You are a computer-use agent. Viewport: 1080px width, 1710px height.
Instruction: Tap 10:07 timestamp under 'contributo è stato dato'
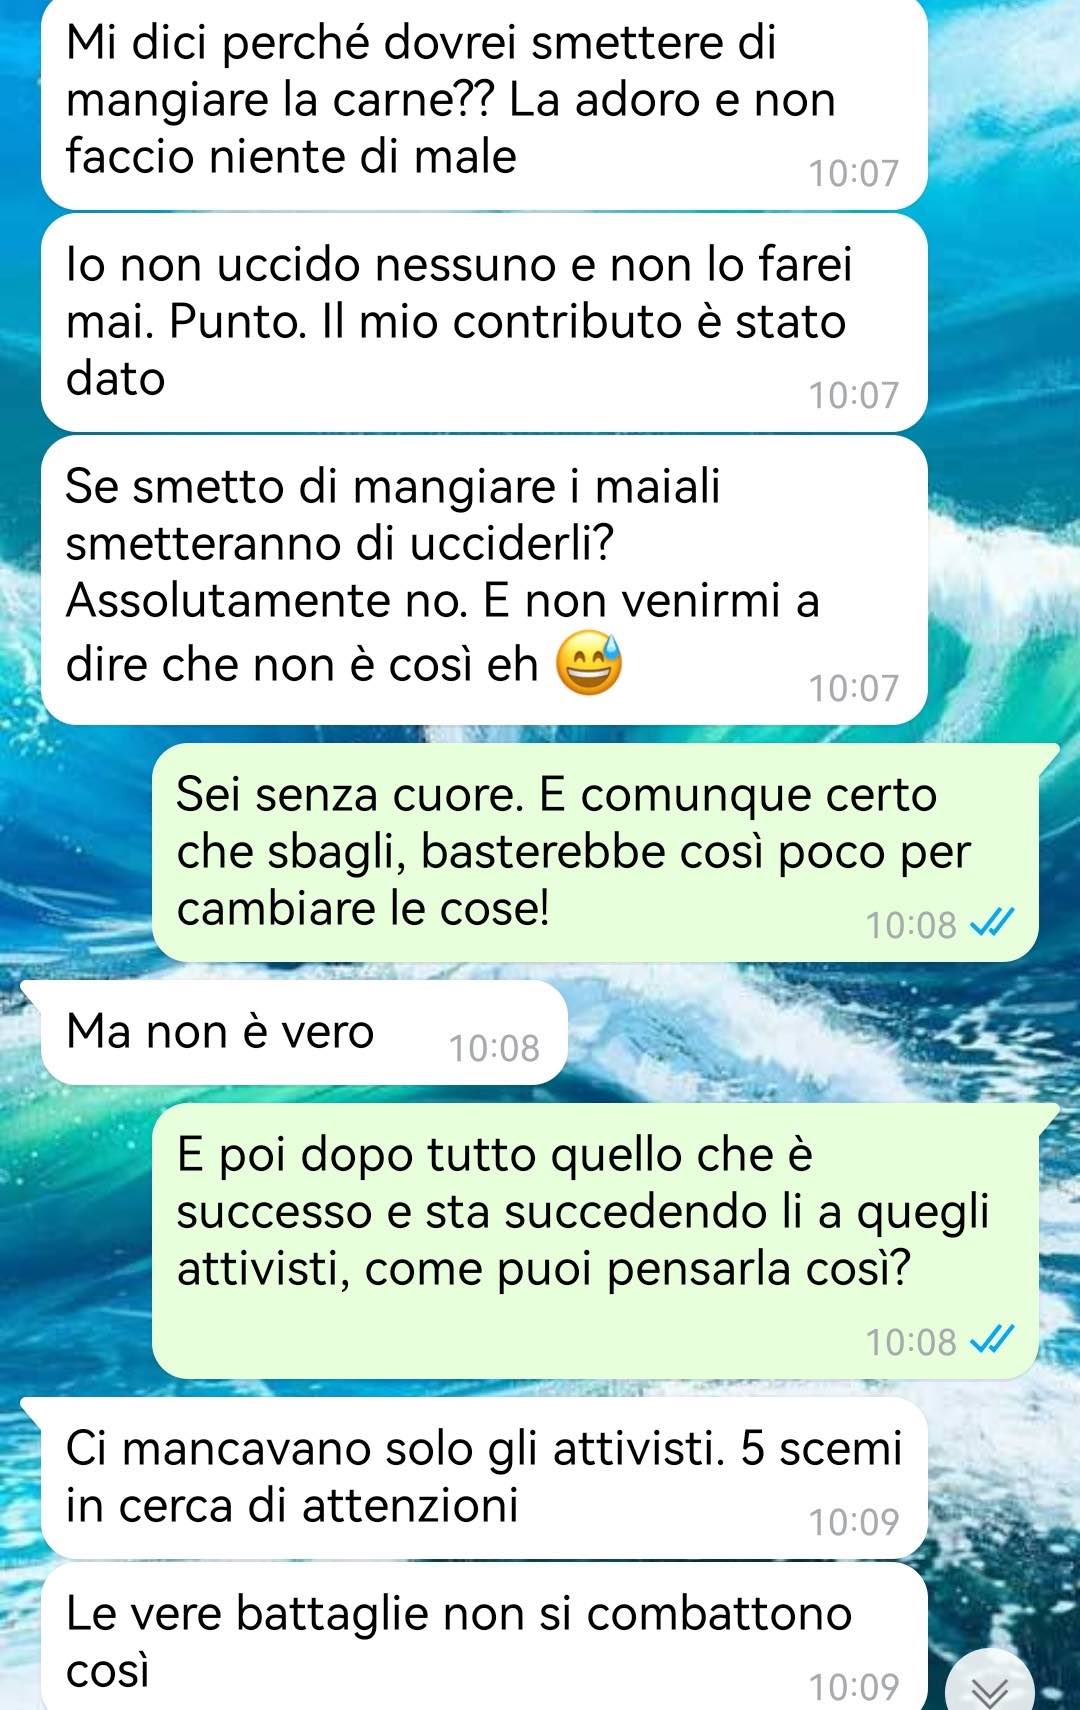click(854, 396)
